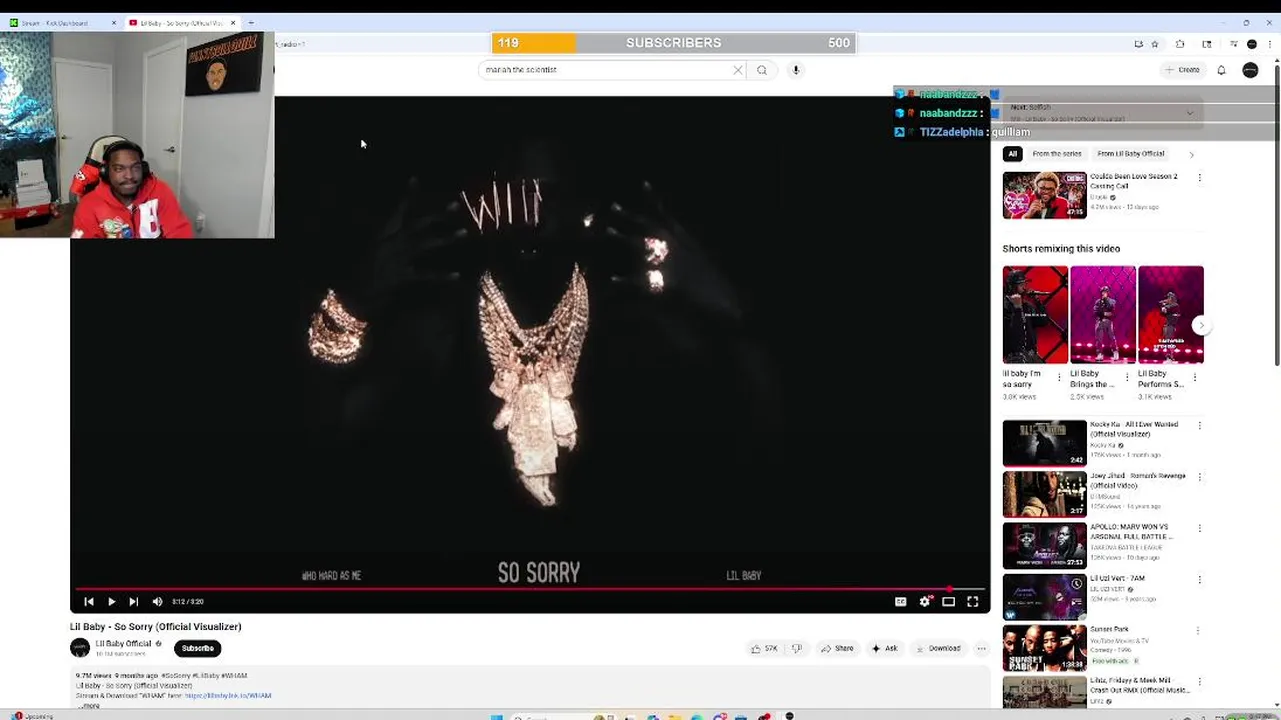Clear the search box with the X
Screen dimensions: 1281x720
click(738, 70)
